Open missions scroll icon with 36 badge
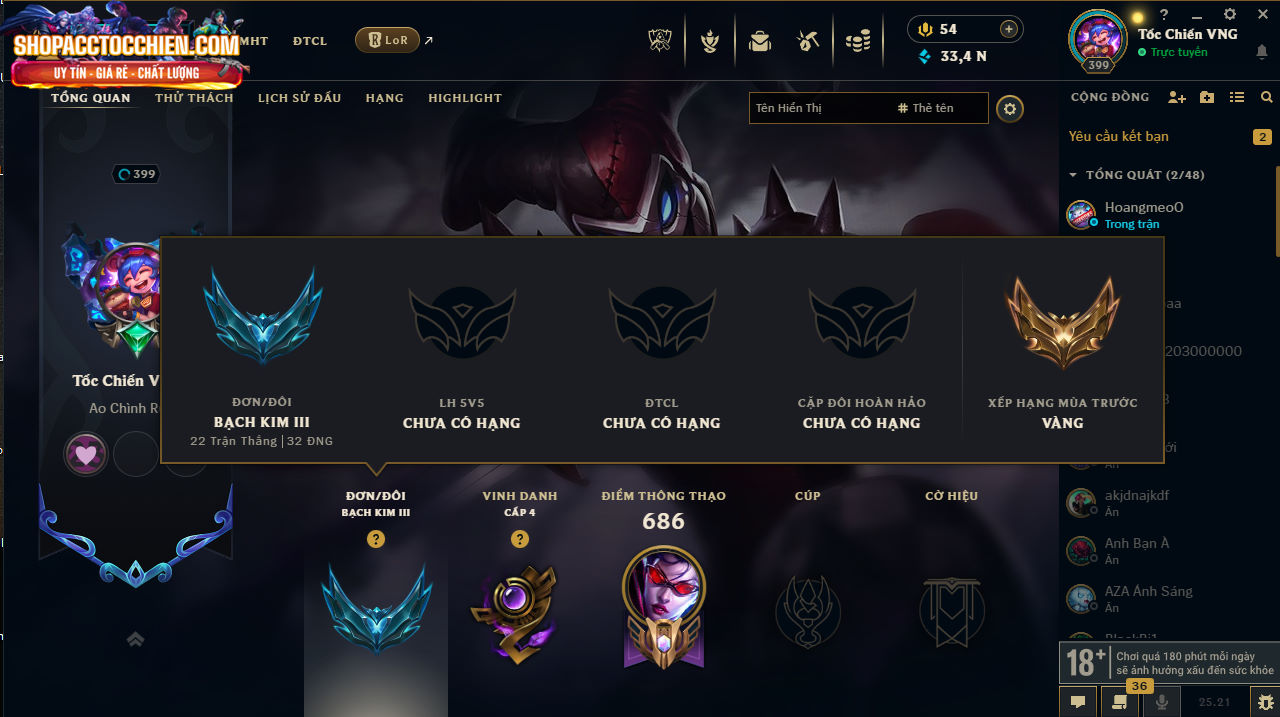Viewport: 1280px width, 717px height. tap(1119, 702)
